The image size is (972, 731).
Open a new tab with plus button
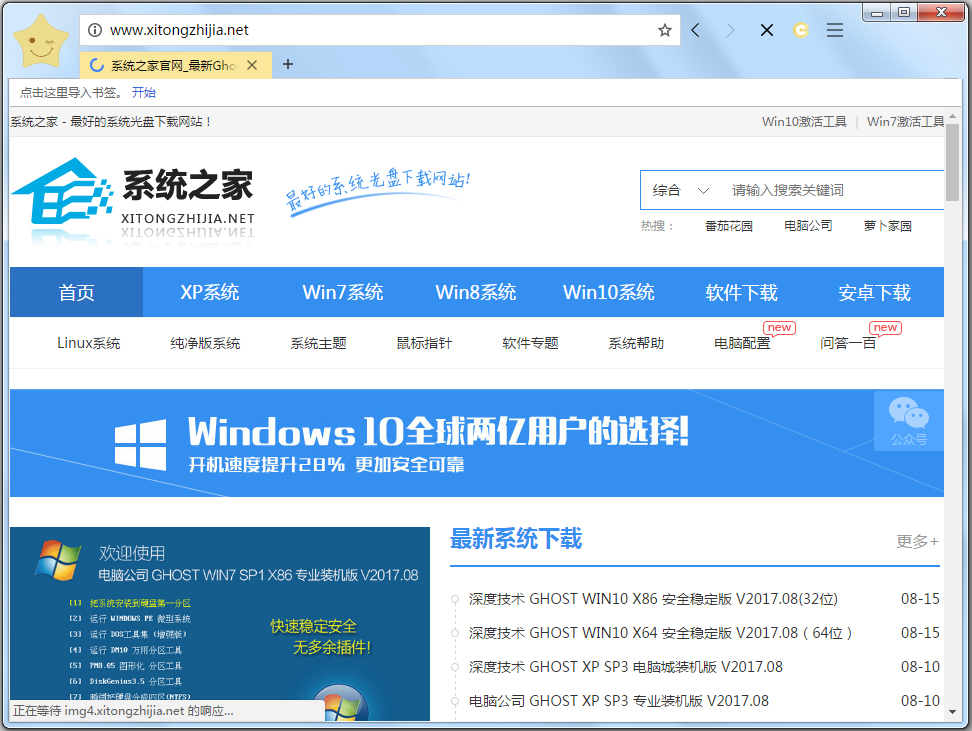click(288, 64)
